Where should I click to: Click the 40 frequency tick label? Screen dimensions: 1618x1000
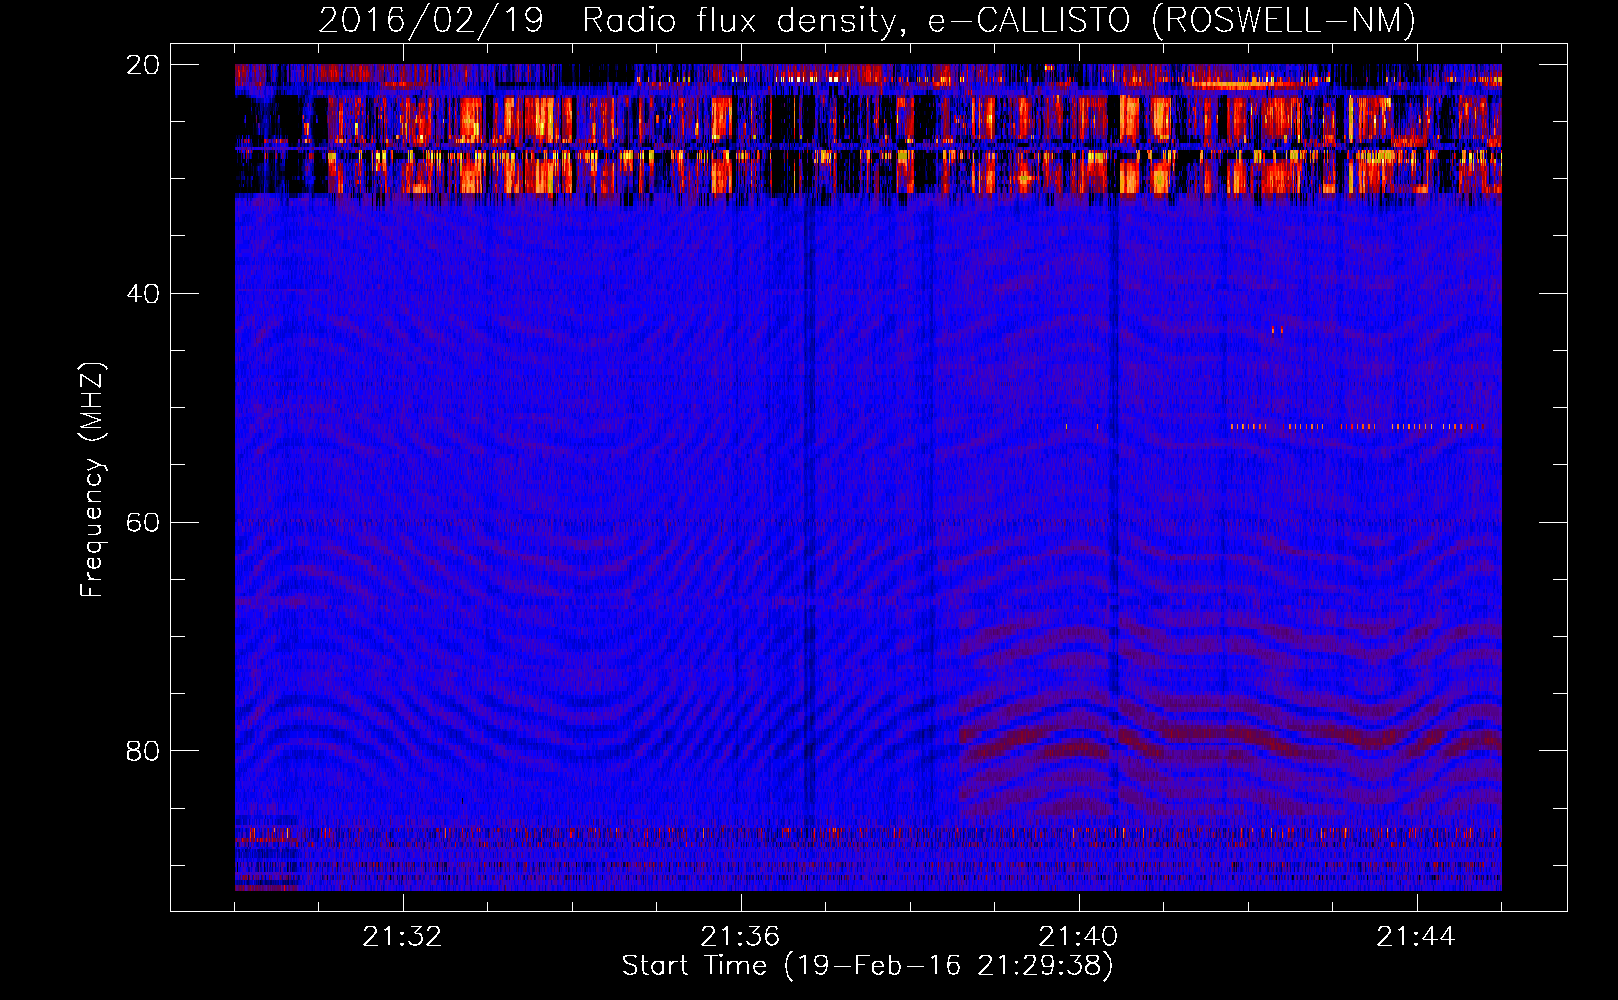click(x=143, y=294)
